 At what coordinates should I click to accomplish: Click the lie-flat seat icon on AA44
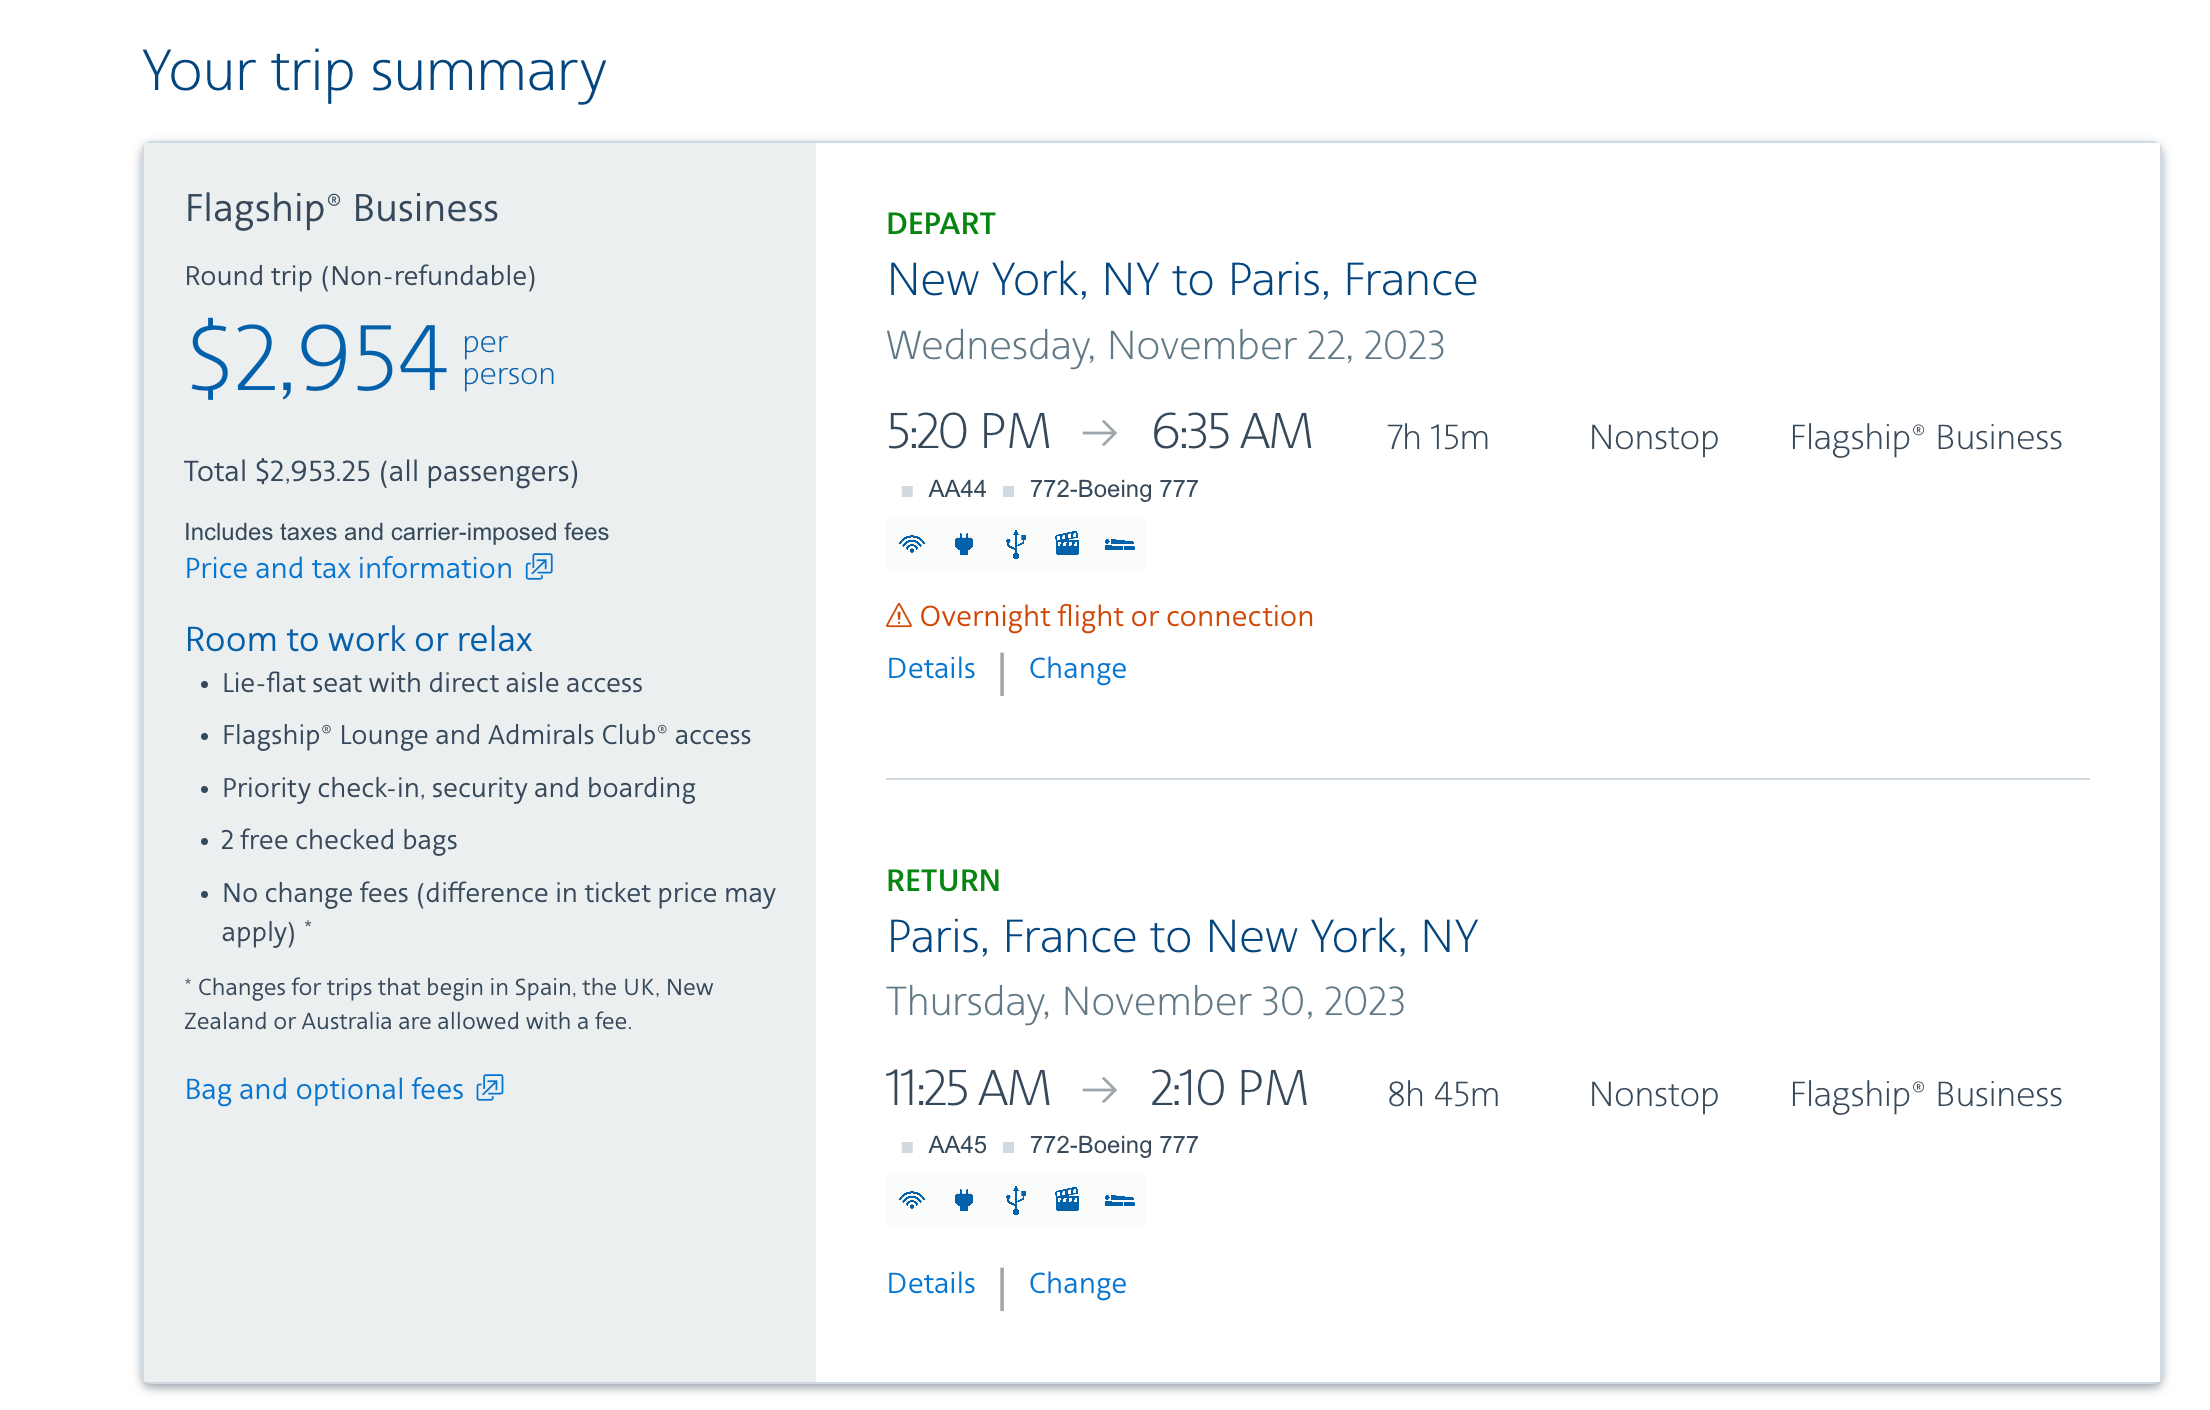coord(1119,545)
